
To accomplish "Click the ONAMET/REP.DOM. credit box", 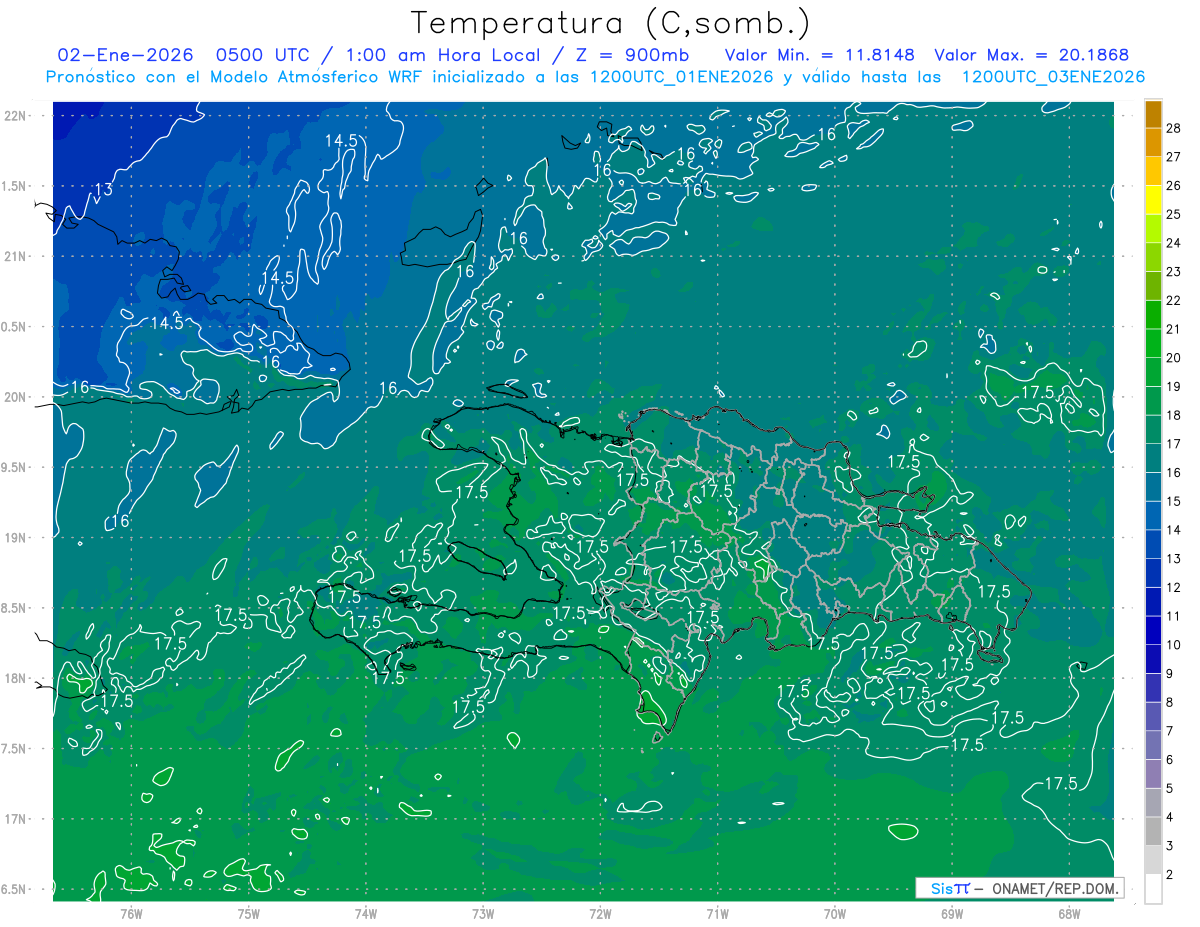I will [x=1019, y=888].
